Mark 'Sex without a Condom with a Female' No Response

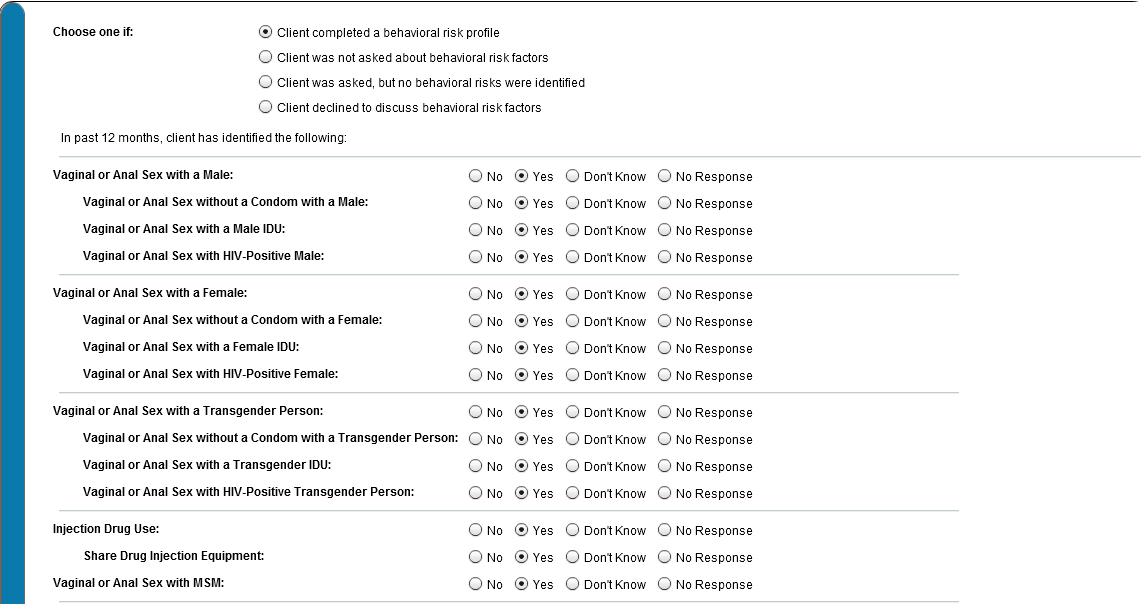pos(664,321)
